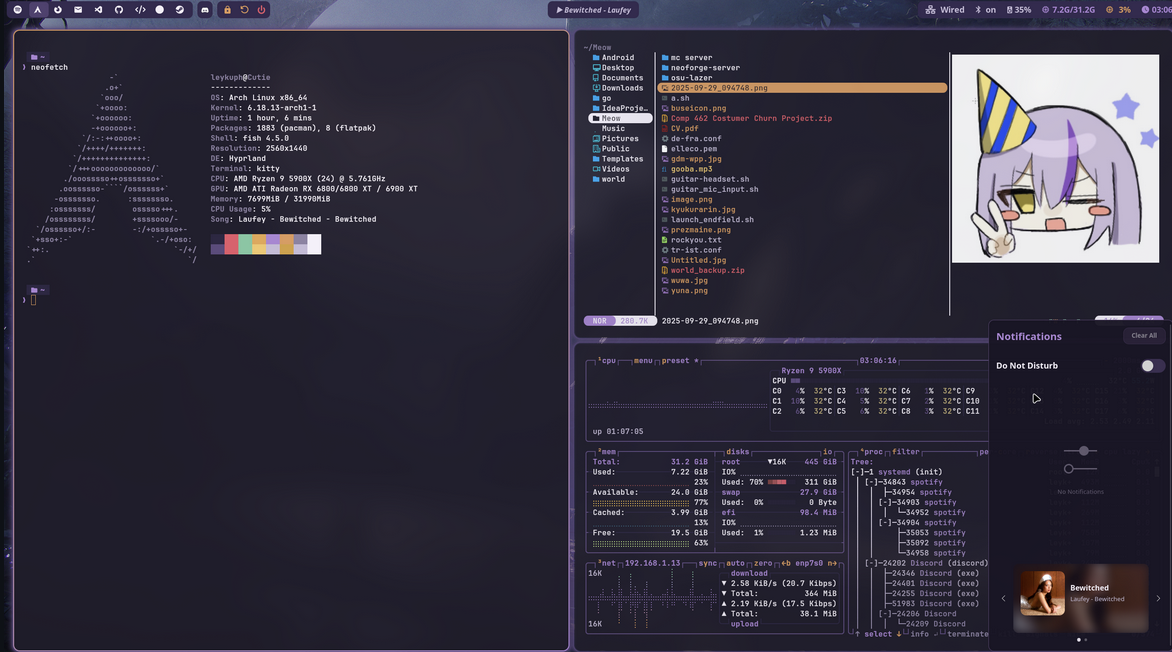Image resolution: width=1172 pixels, height=652 pixels.
Task: Click the io tab in btop disks box
Action: pyautogui.click(x=827, y=452)
